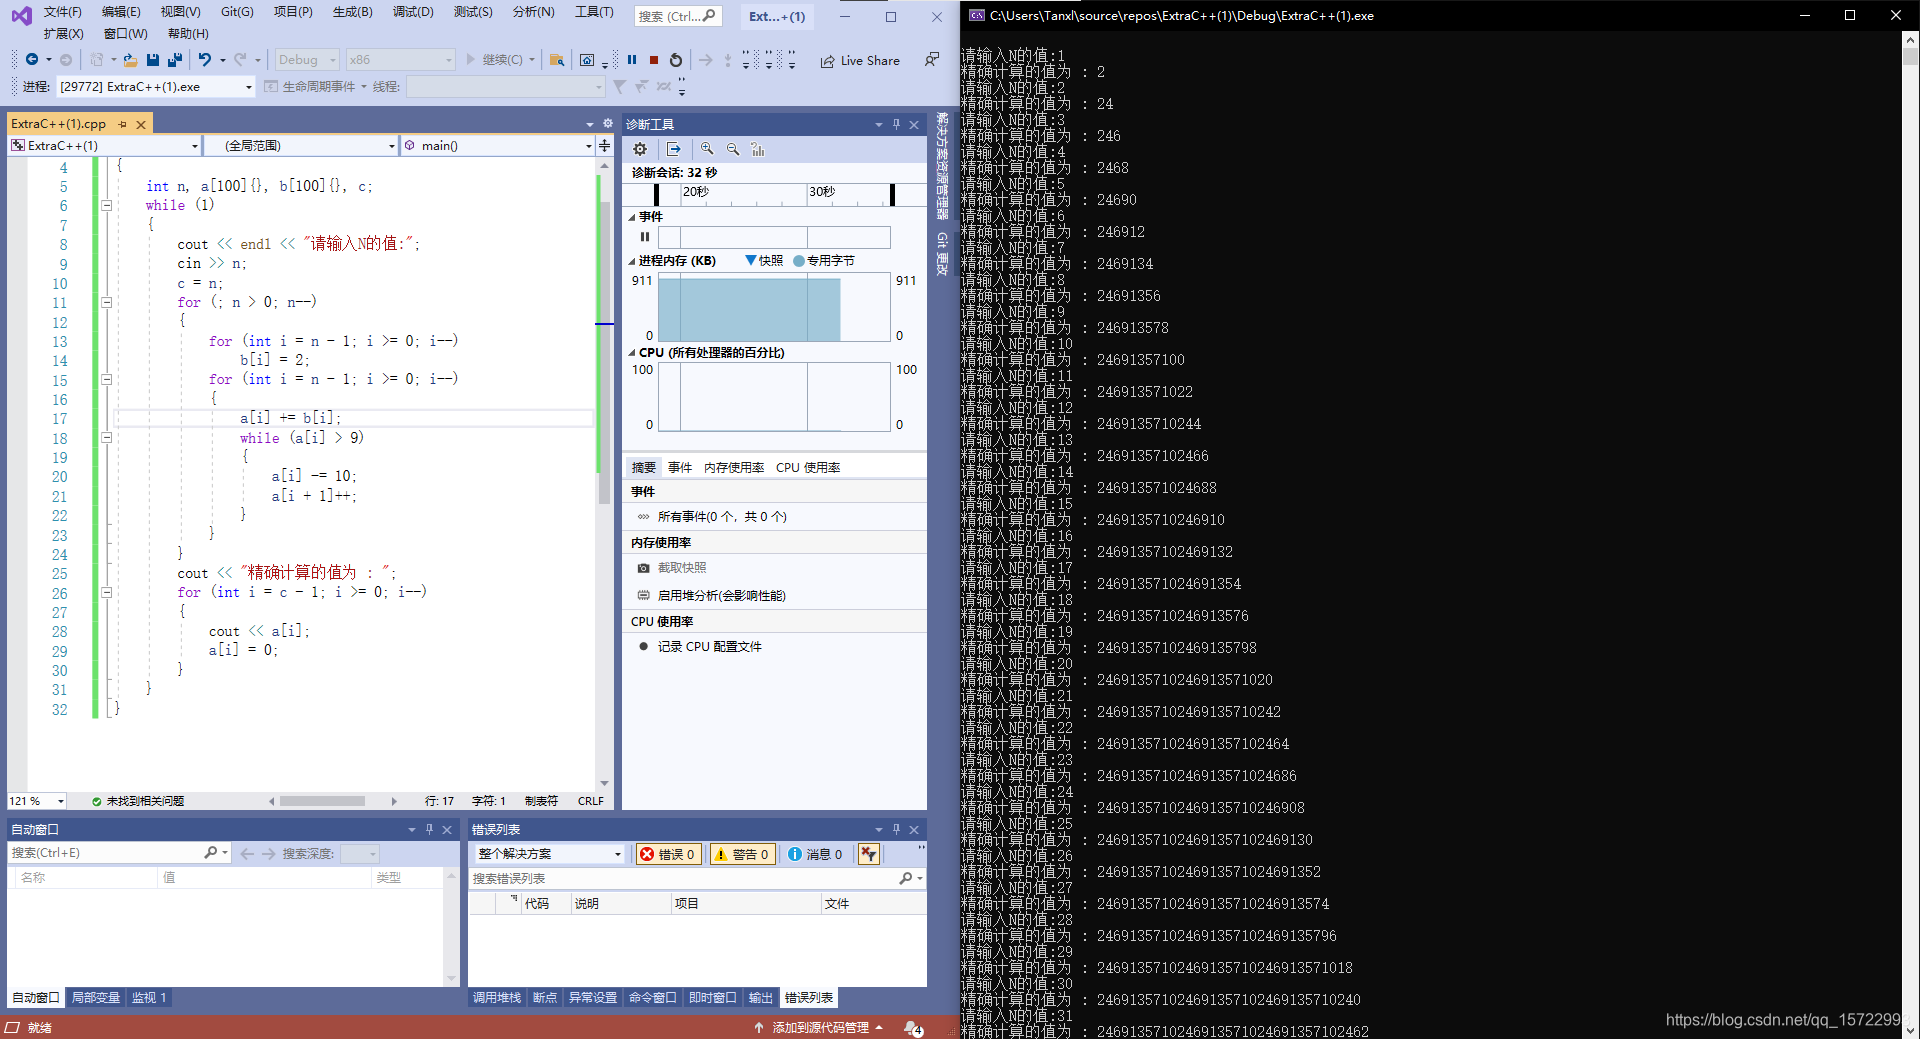Click 添加到源代码管理 in status bar

tap(820, 1028)
